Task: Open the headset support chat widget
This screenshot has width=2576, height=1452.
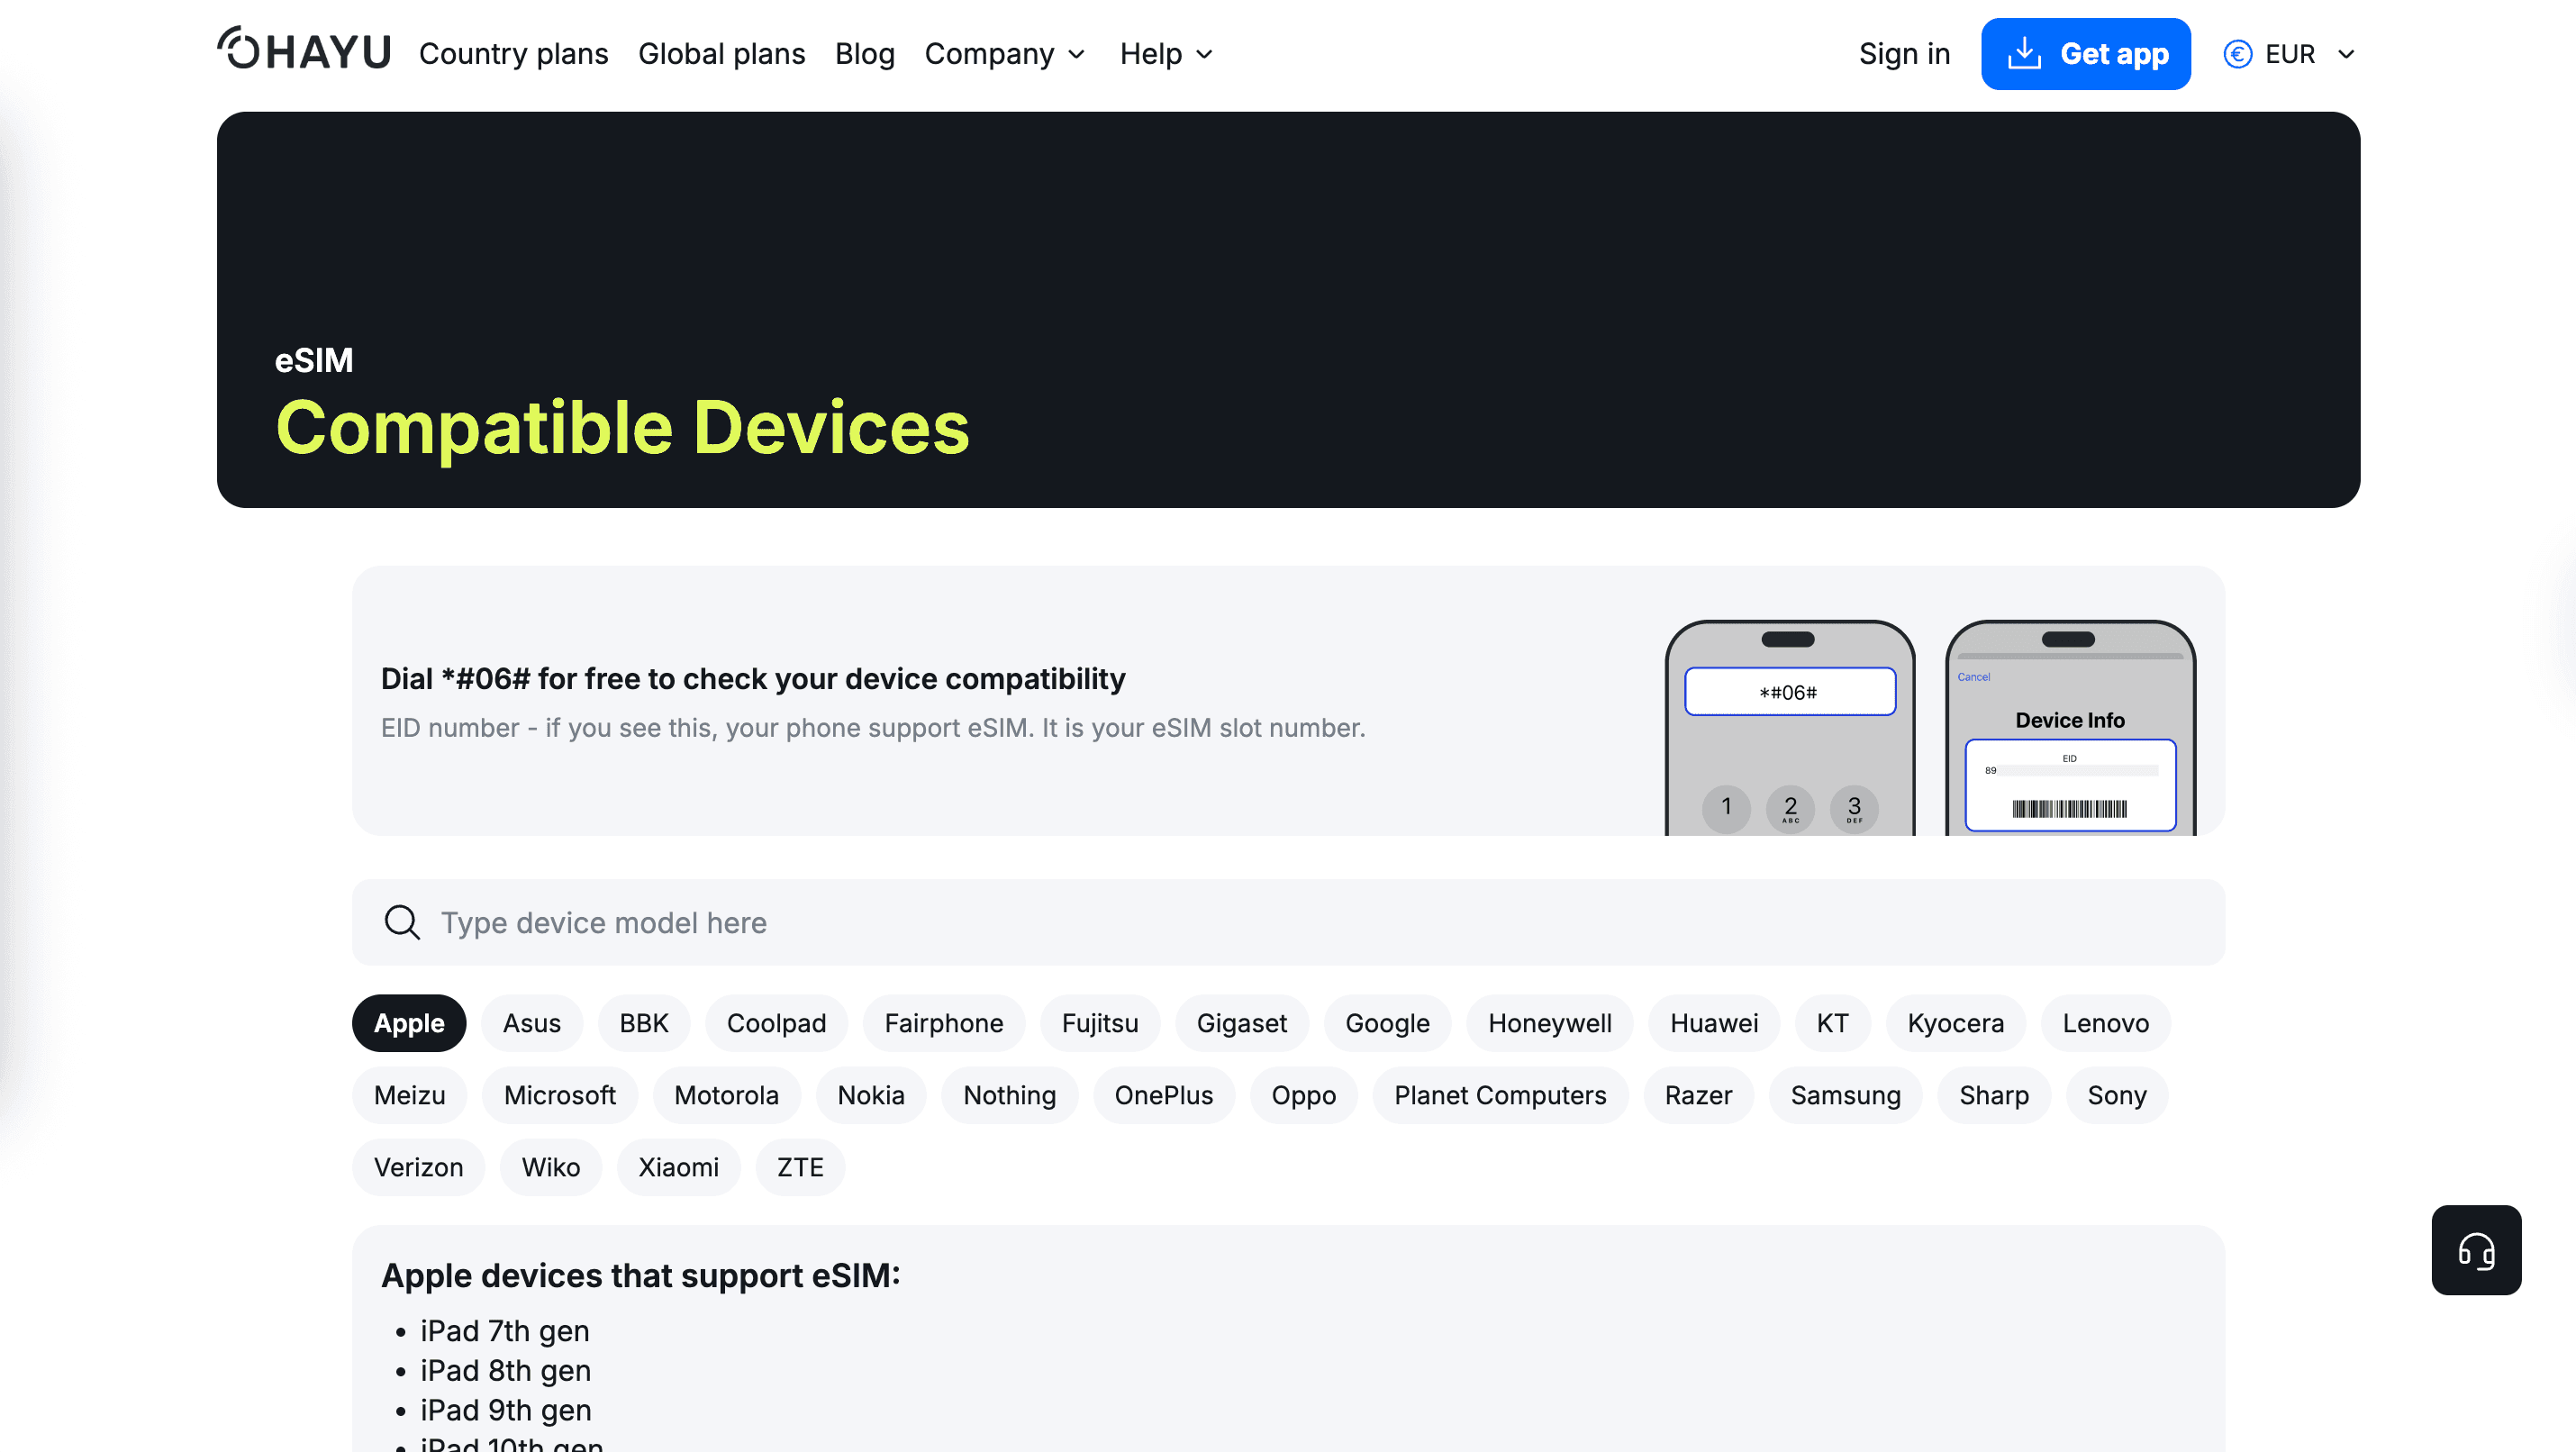Action: [x=2476, y=1250]
